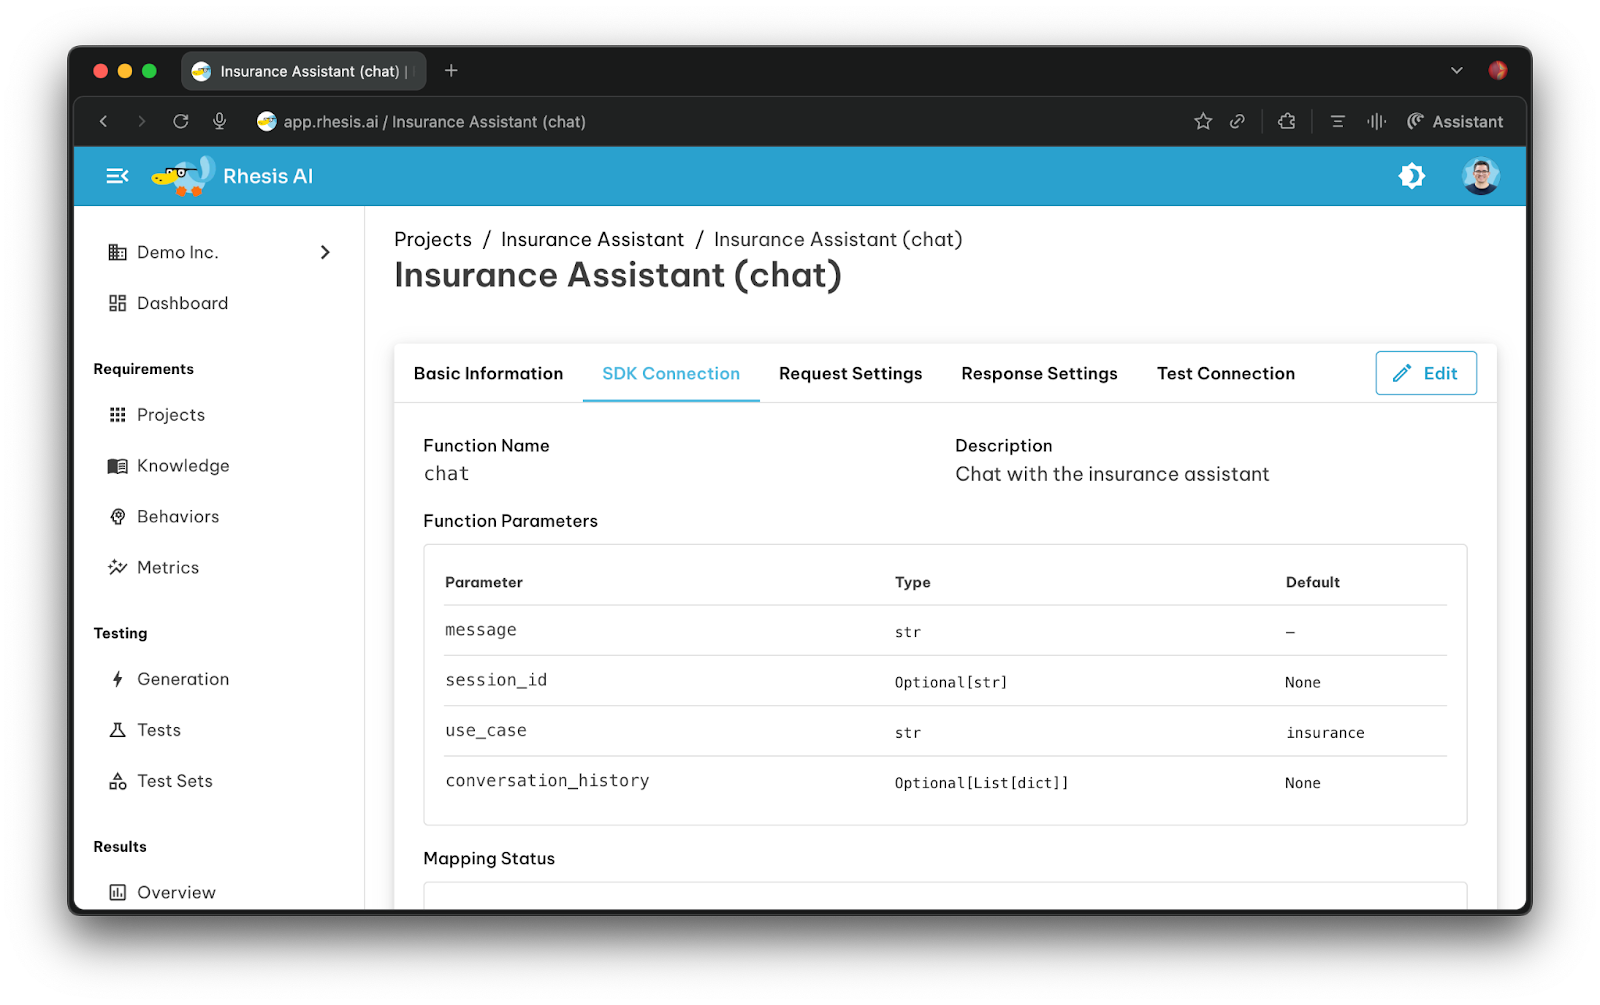The width and height of the screenshot is (1600, 1005).
Task: Go back with browser back arrow
Action: click(x=103, y=121)
